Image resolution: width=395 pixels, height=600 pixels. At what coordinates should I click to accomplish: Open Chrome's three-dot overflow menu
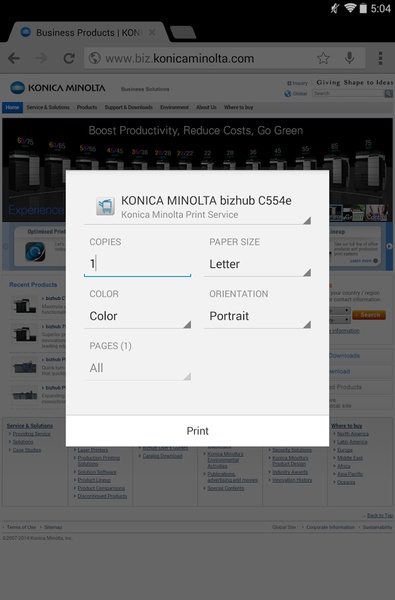[x=380, y=58]
